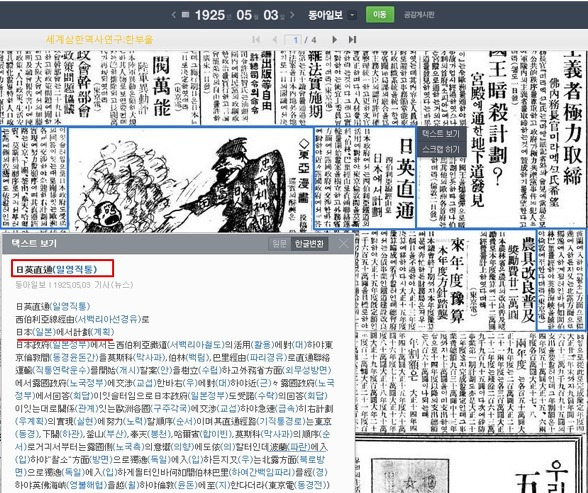
Task: Click the 日英直通 article headline in the scan
Action: pos(404,178)
